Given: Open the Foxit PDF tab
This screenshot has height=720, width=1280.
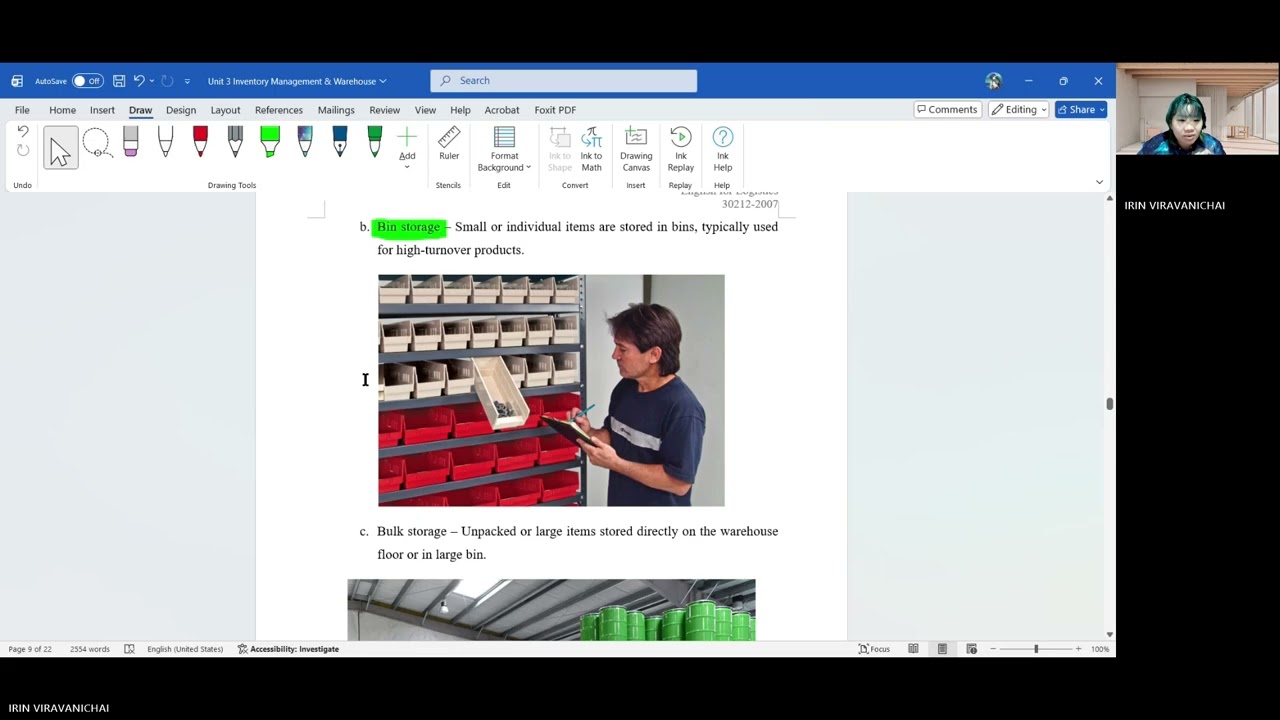Looking at the screenshot, I should coord(555,110).
